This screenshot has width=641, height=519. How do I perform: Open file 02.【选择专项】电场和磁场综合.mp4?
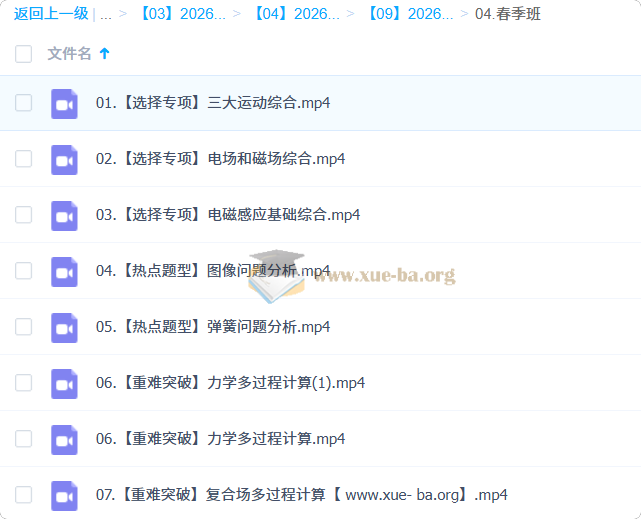click(220, 159)
